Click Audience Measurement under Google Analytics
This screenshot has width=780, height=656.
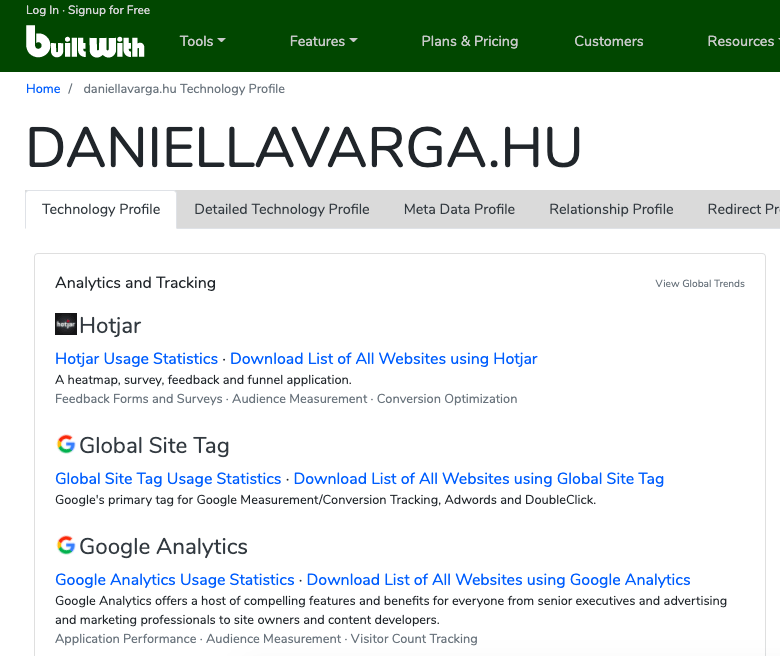(274, 639)
